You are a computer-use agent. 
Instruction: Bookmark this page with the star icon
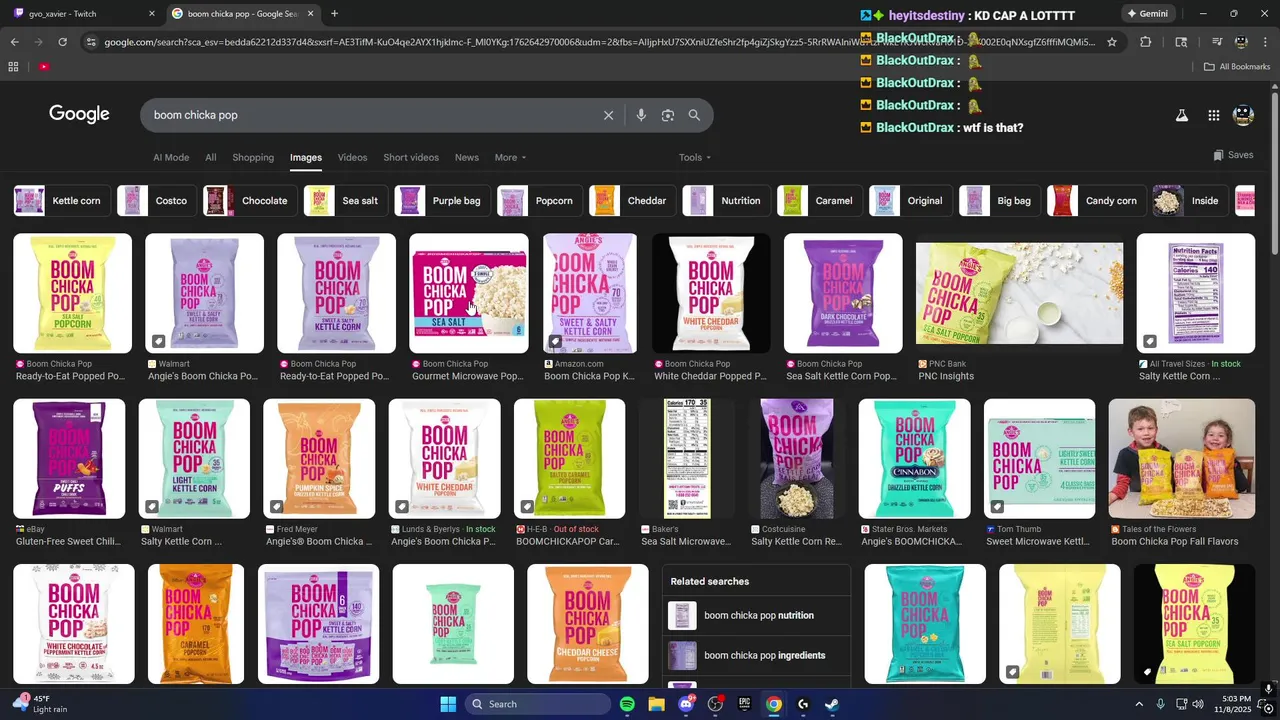coord(1112,42)
